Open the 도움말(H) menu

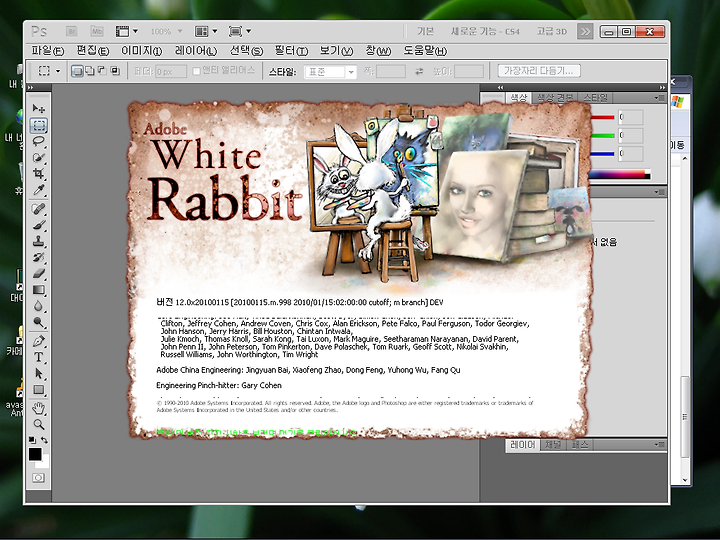(x=425, y=51)
